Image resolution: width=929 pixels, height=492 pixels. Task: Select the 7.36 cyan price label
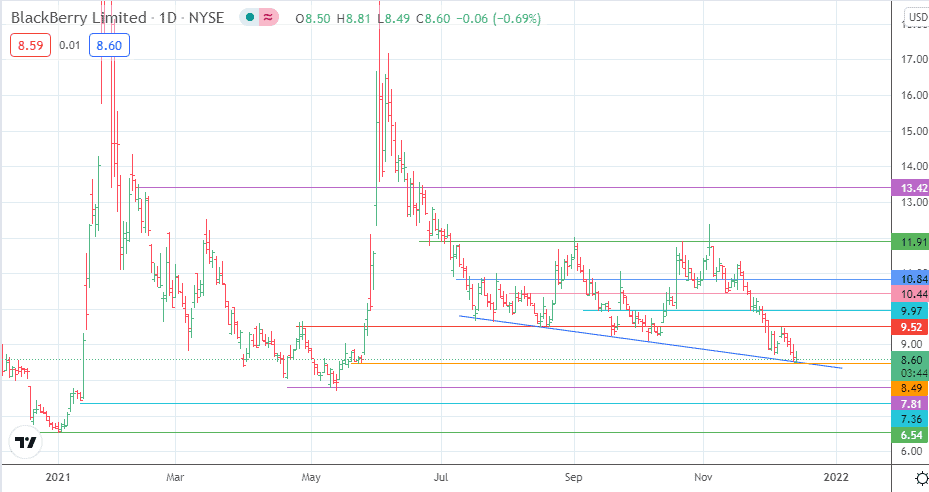coord(910,420)
